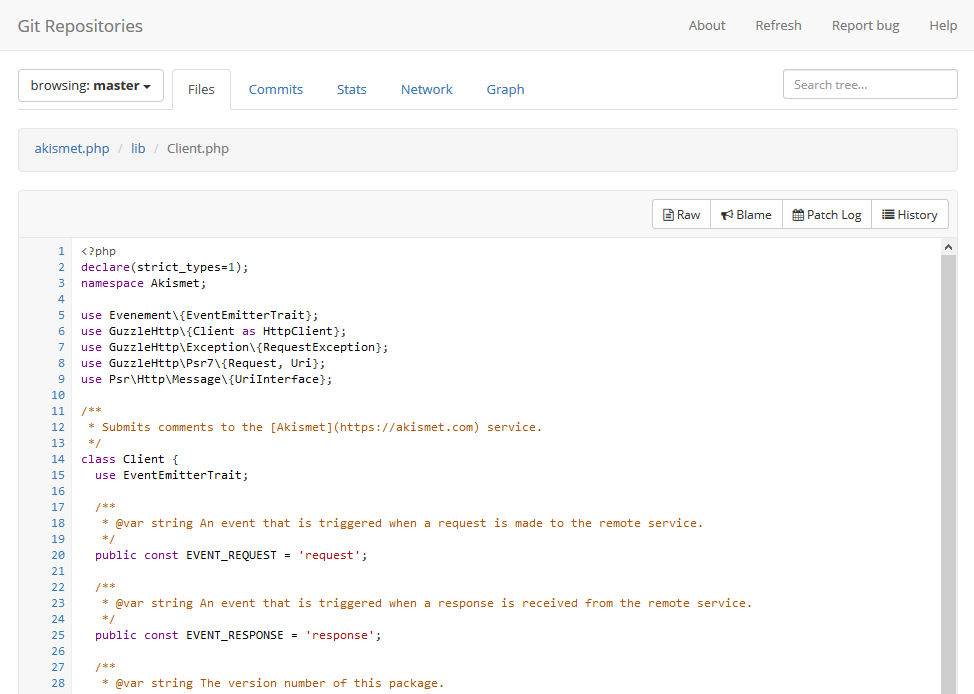View the Patch Log for Client.php
This screenshot has height=694, width=974.
[826, 213]
